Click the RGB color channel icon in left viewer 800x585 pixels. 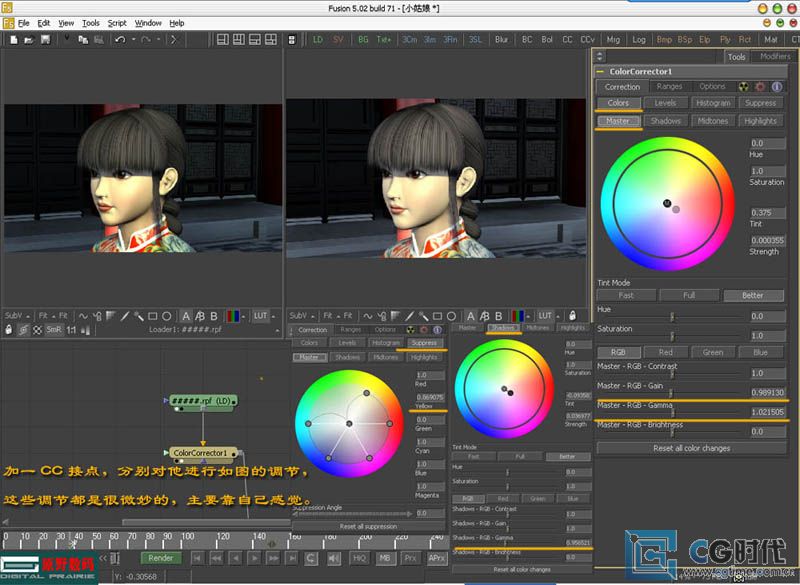coord(233,316)
